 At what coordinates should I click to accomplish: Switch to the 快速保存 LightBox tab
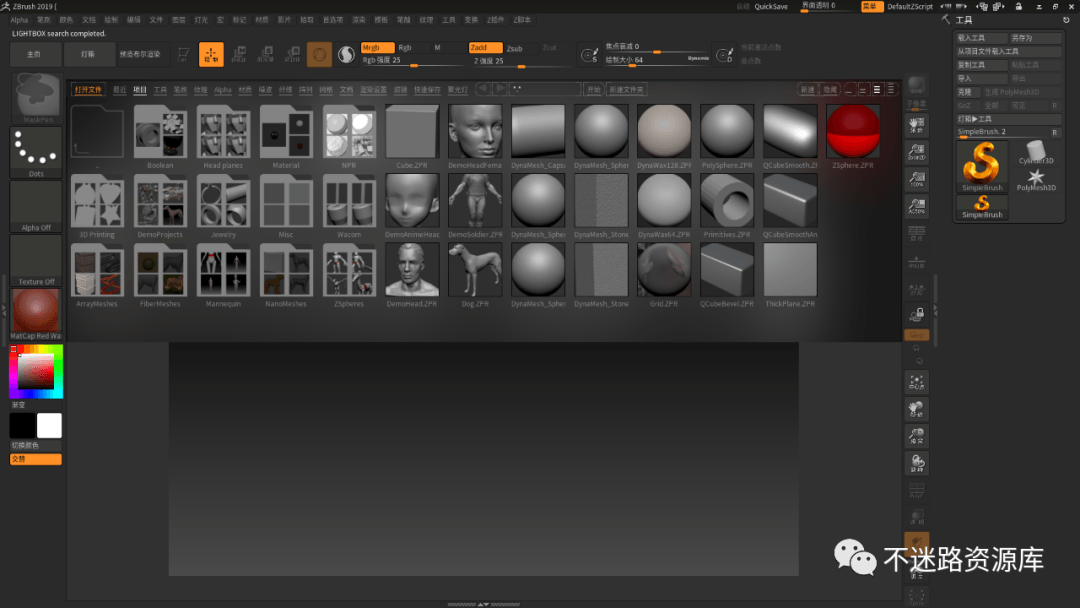427,90
